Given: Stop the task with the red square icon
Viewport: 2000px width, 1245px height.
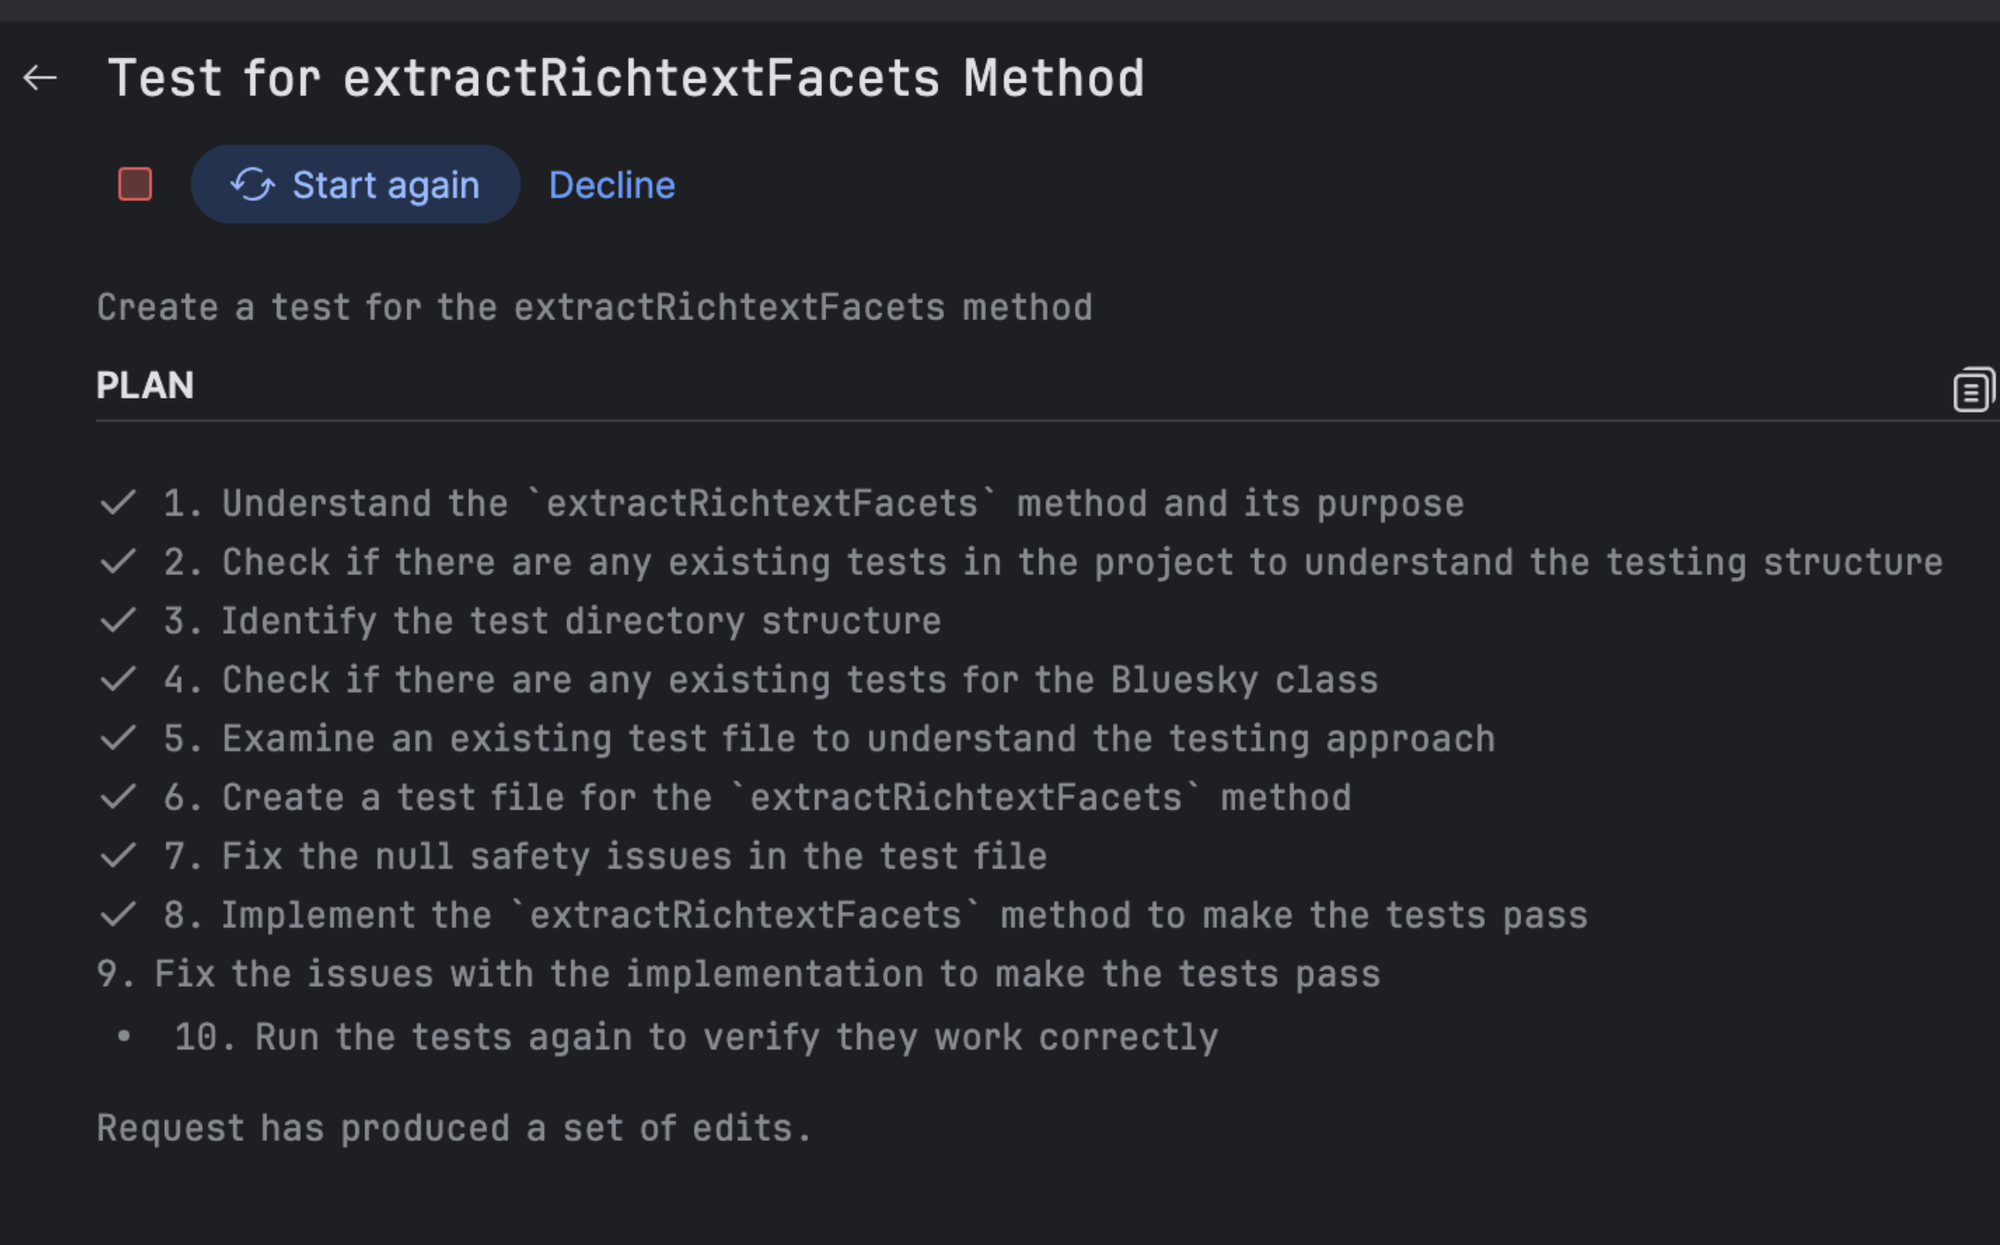Looking at the screenshot, I should (x=135, y=184).
